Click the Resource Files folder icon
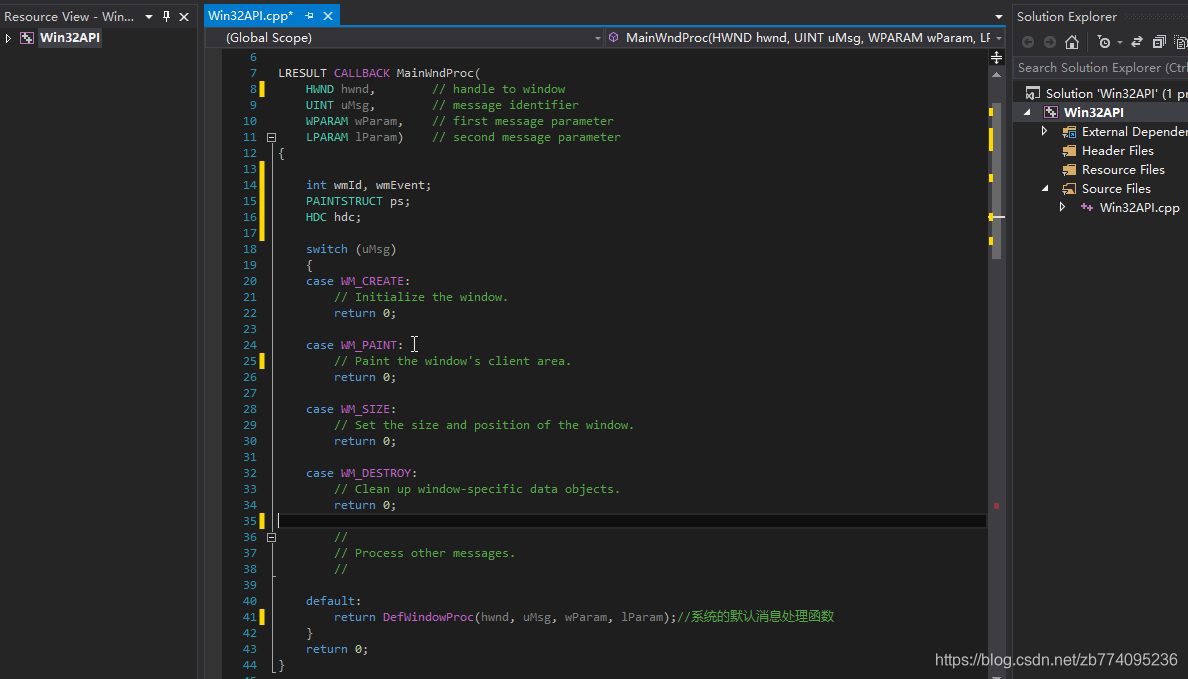 click(1069, 169)
